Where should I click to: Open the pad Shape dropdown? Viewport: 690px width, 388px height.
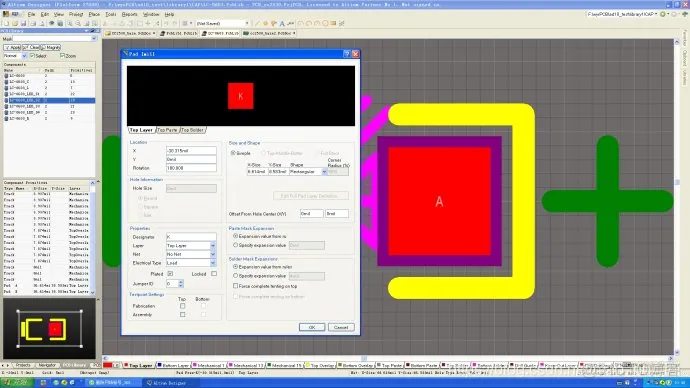tap(324, 172)
